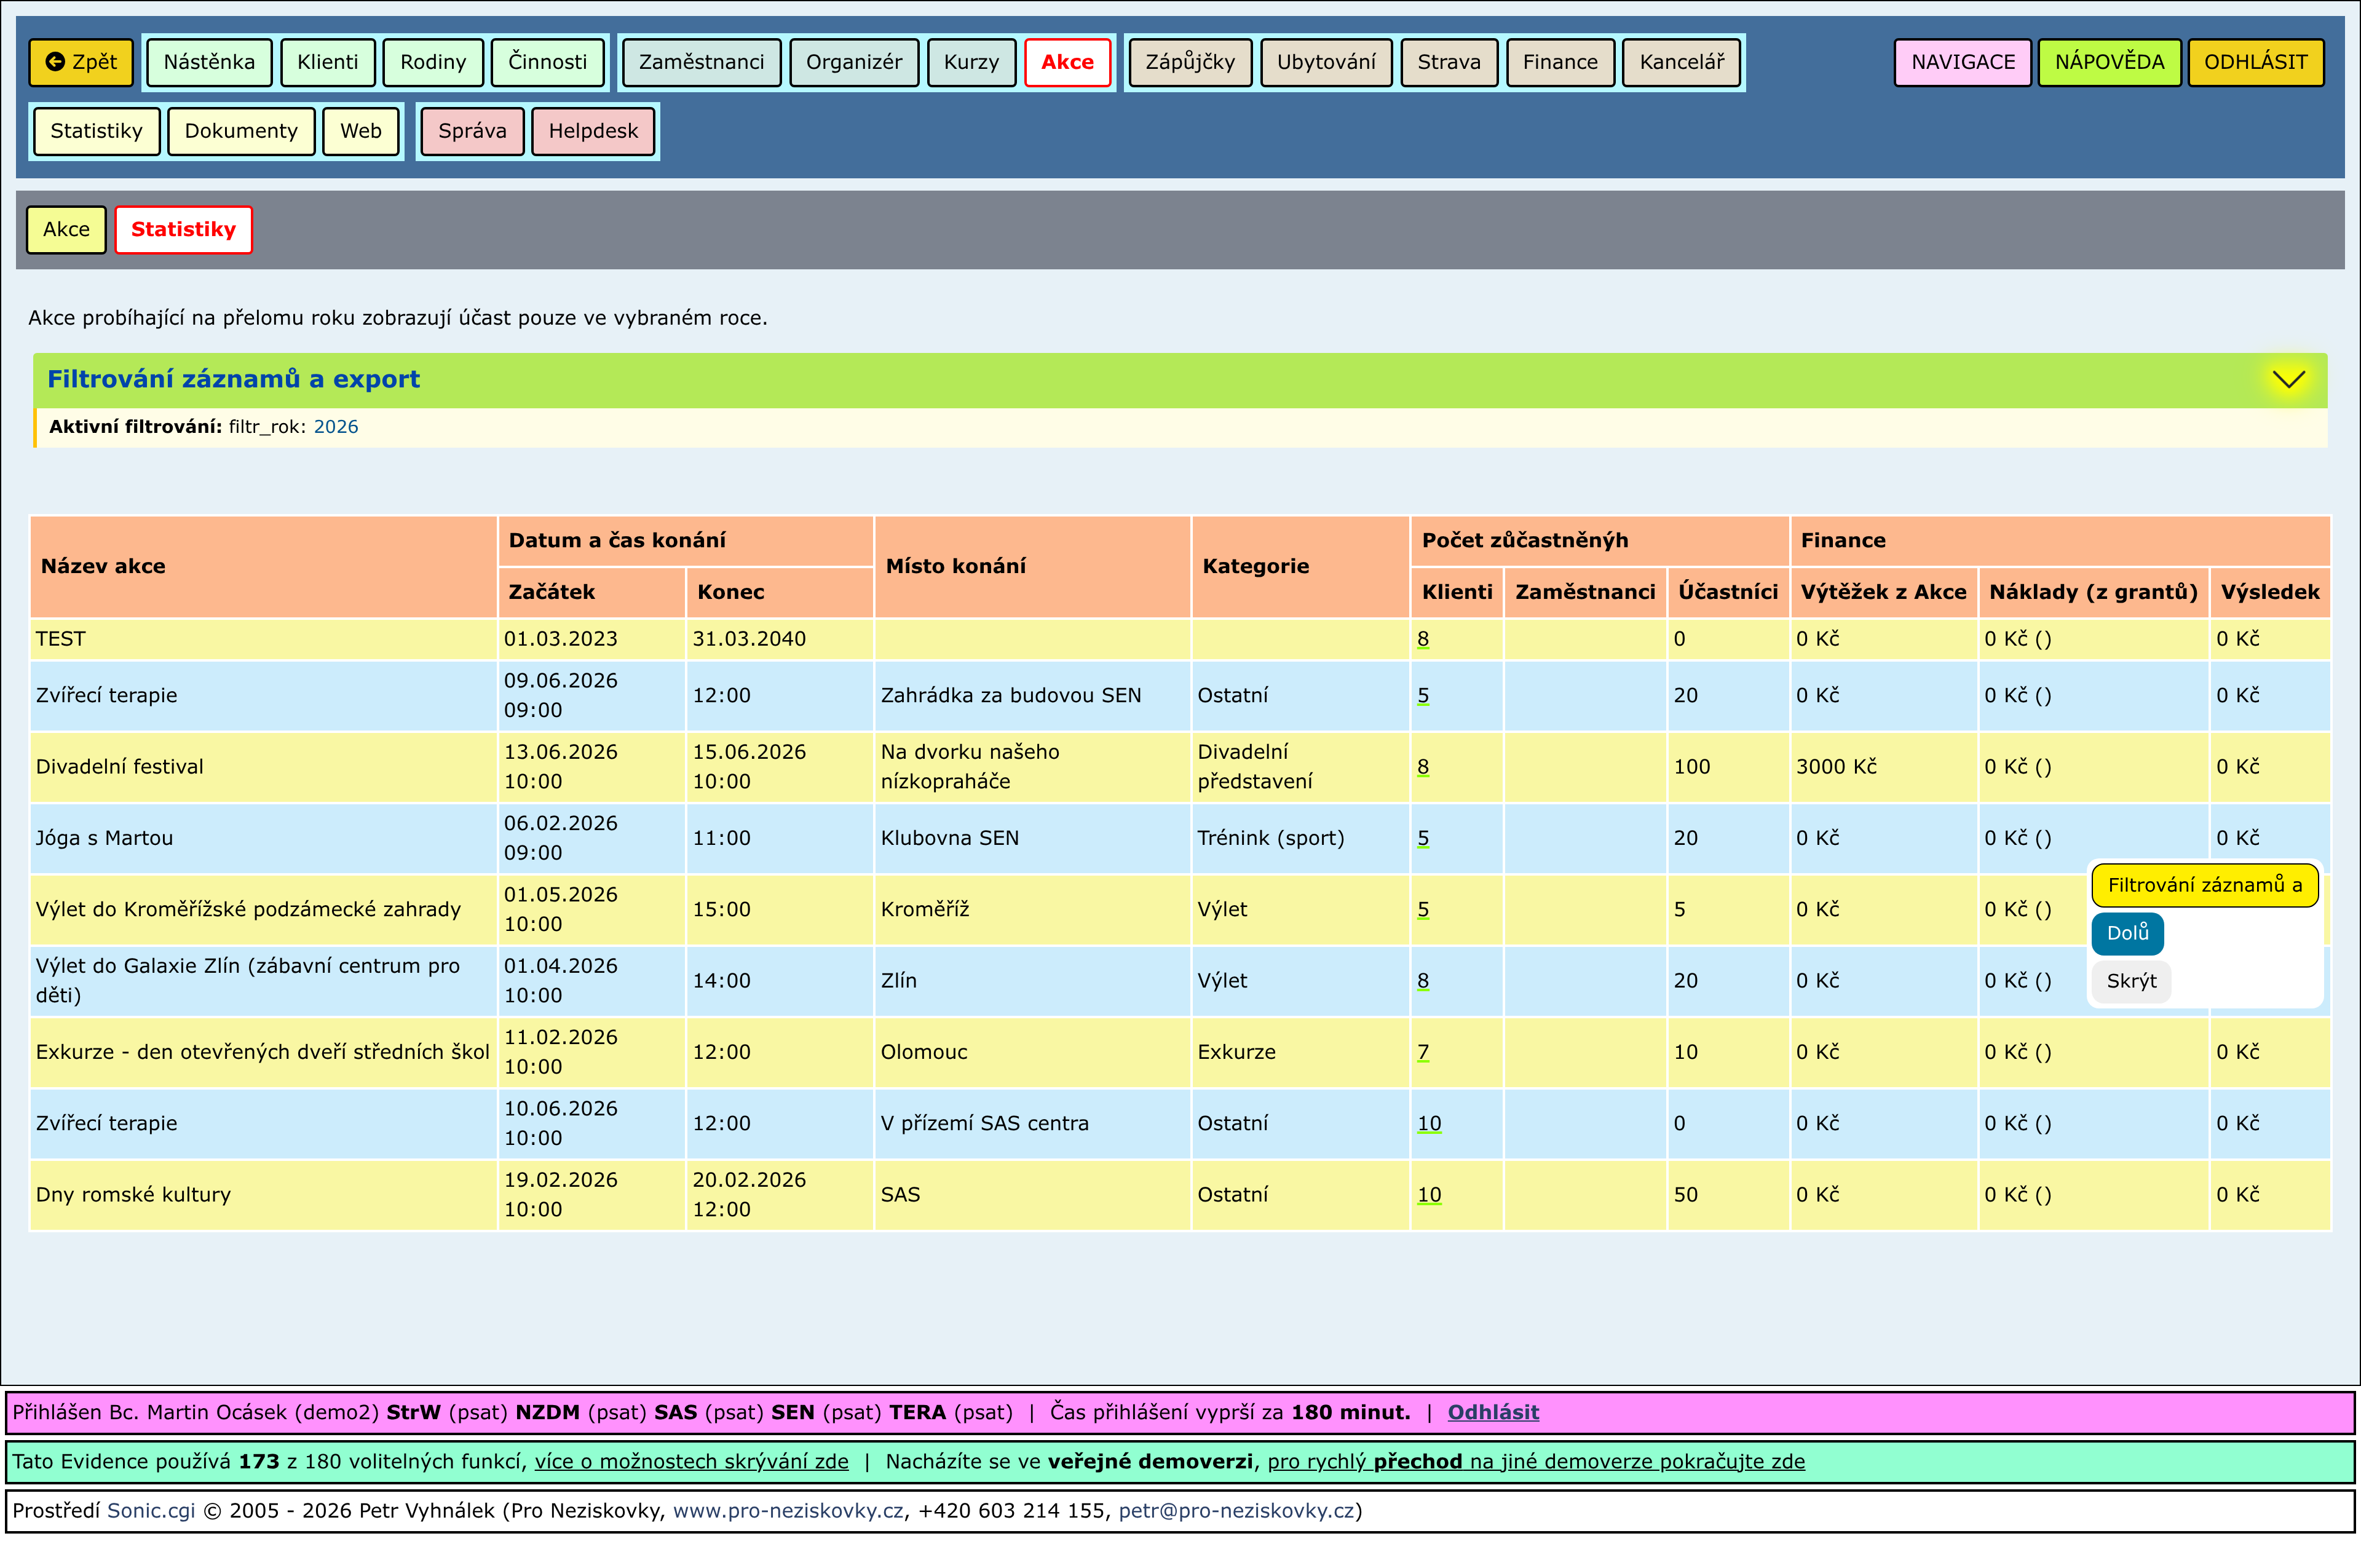Open NÁPOVĚDA help

click(2109, 62)
